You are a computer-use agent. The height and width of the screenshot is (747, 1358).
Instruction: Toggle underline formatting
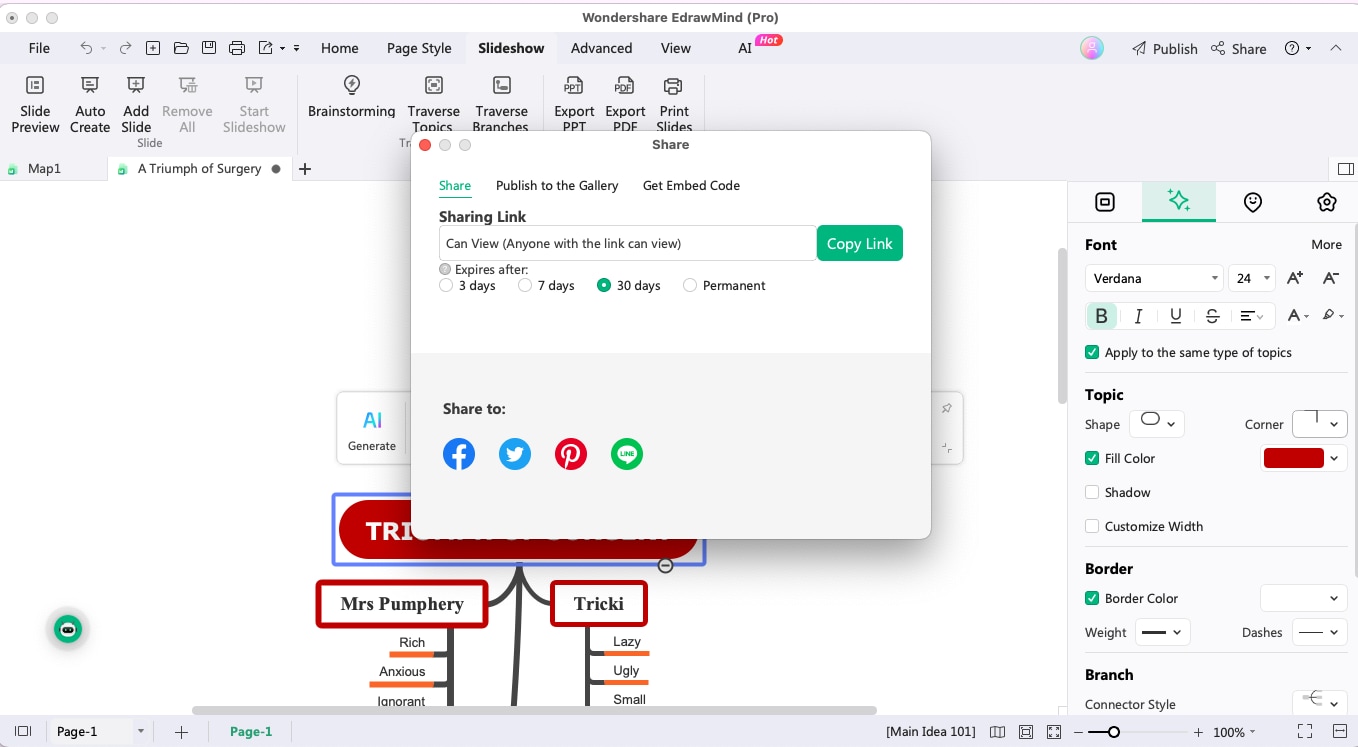click(x=1176, y=316)
